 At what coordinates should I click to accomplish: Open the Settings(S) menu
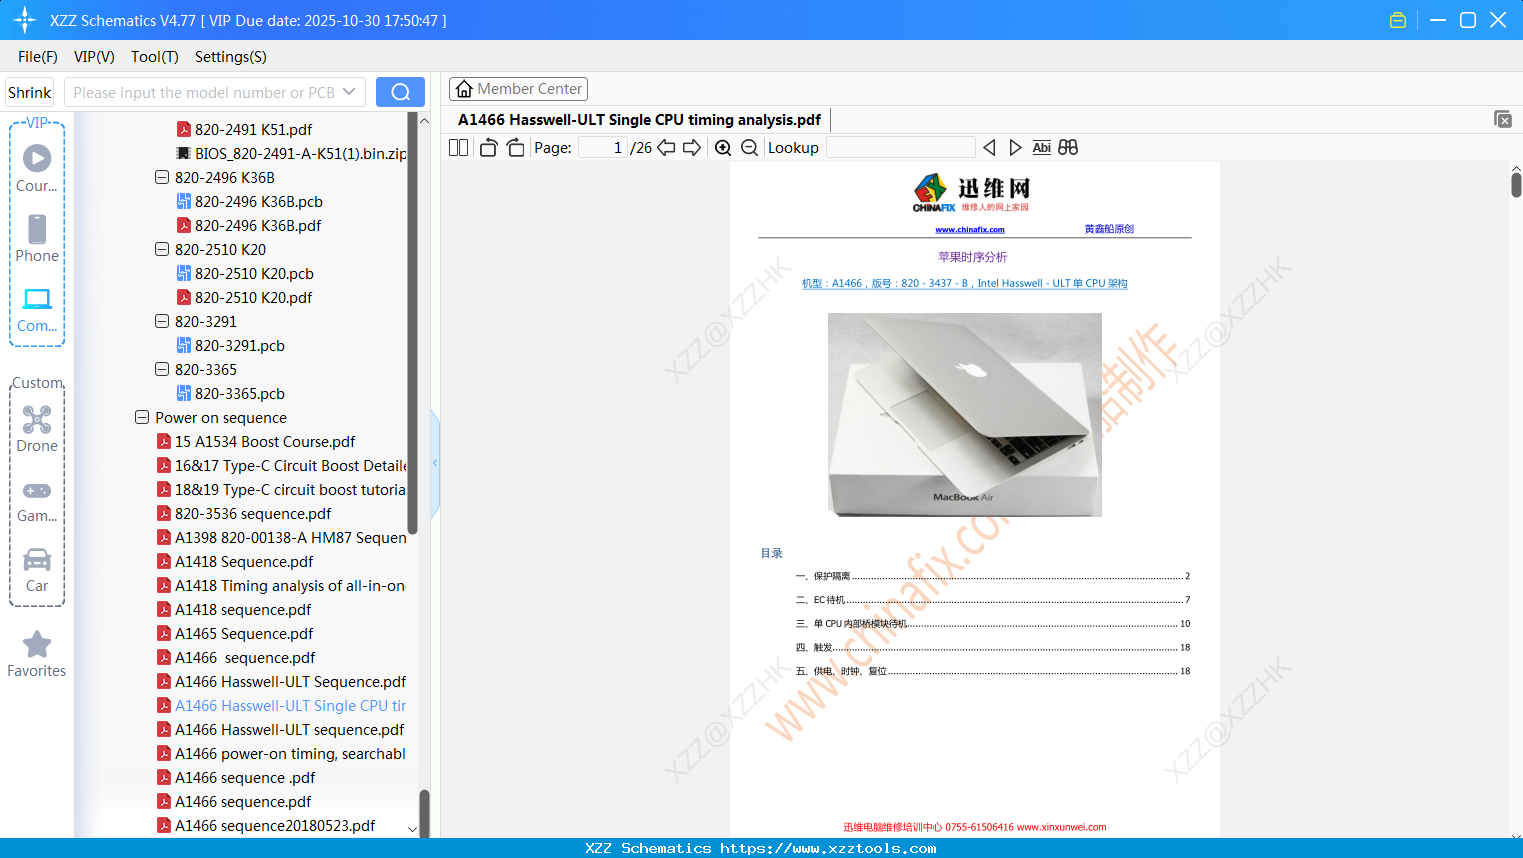point(231,57)
